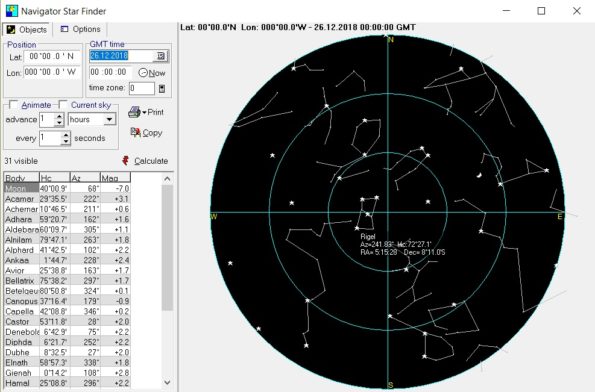Select Alphard in the body list
595x392 pixels.
[67, 250]
